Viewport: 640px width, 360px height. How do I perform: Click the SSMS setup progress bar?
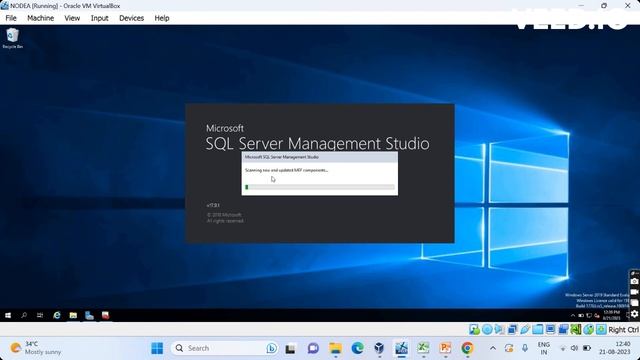320,187
